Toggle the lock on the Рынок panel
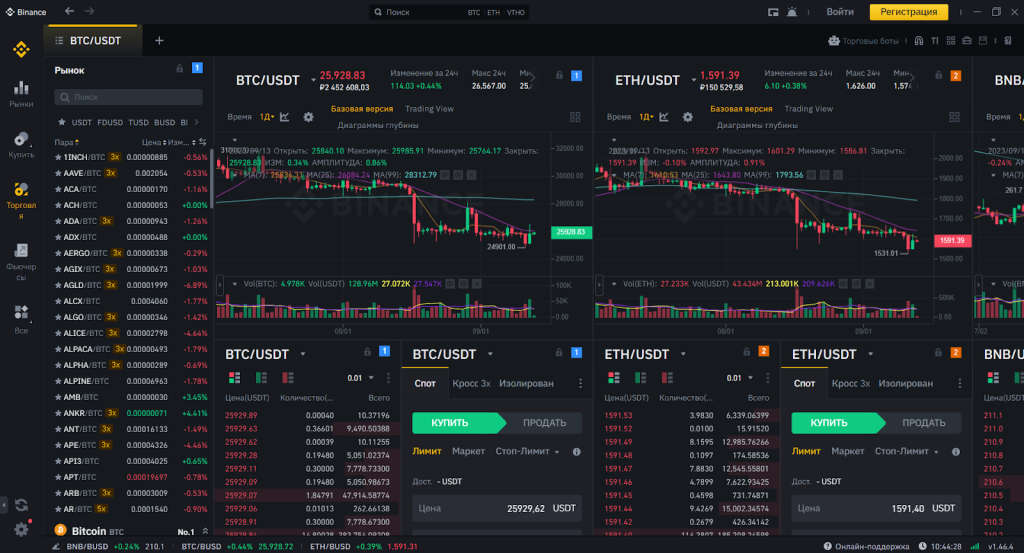The image size is (1024, 553). pyautogui.click(x=180, y=69)
